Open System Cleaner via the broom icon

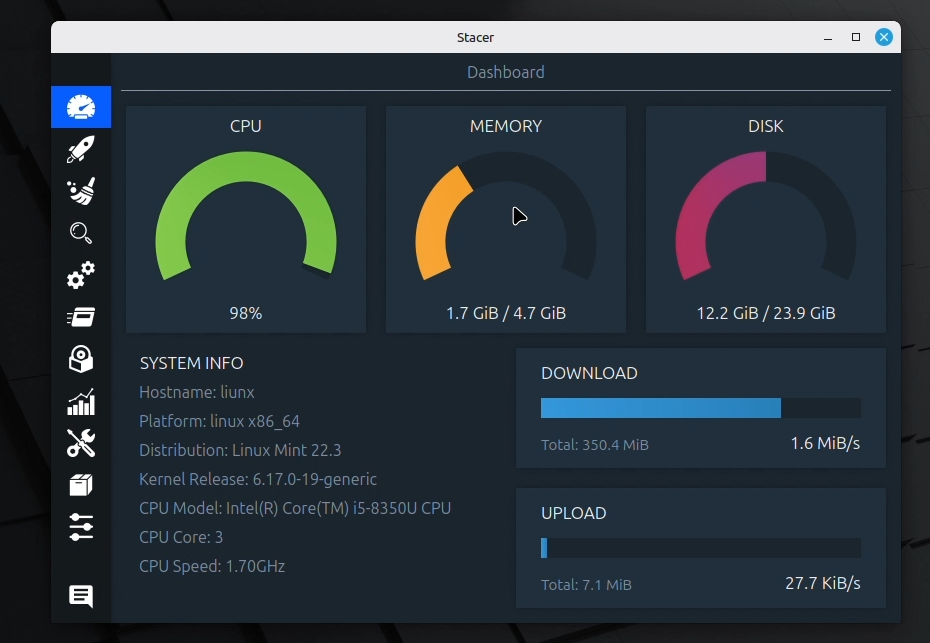[x=81, y=191]
